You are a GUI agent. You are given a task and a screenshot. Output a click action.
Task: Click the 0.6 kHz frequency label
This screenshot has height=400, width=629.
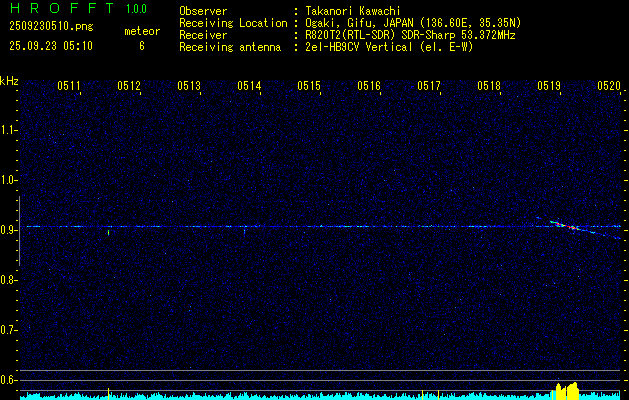[8, 380]
